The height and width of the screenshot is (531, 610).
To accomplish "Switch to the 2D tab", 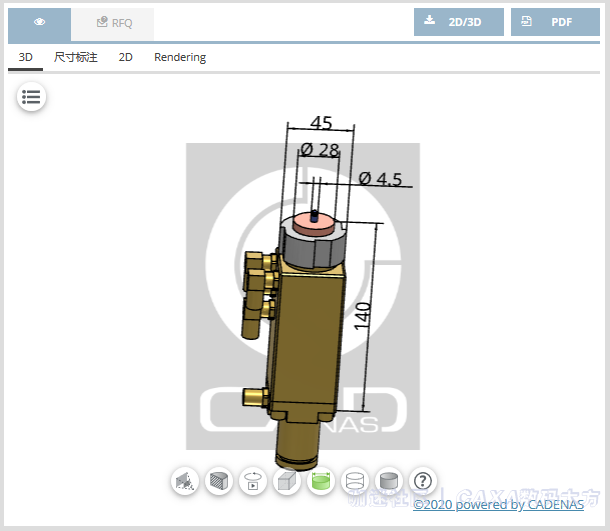I will tap(126, 57).
